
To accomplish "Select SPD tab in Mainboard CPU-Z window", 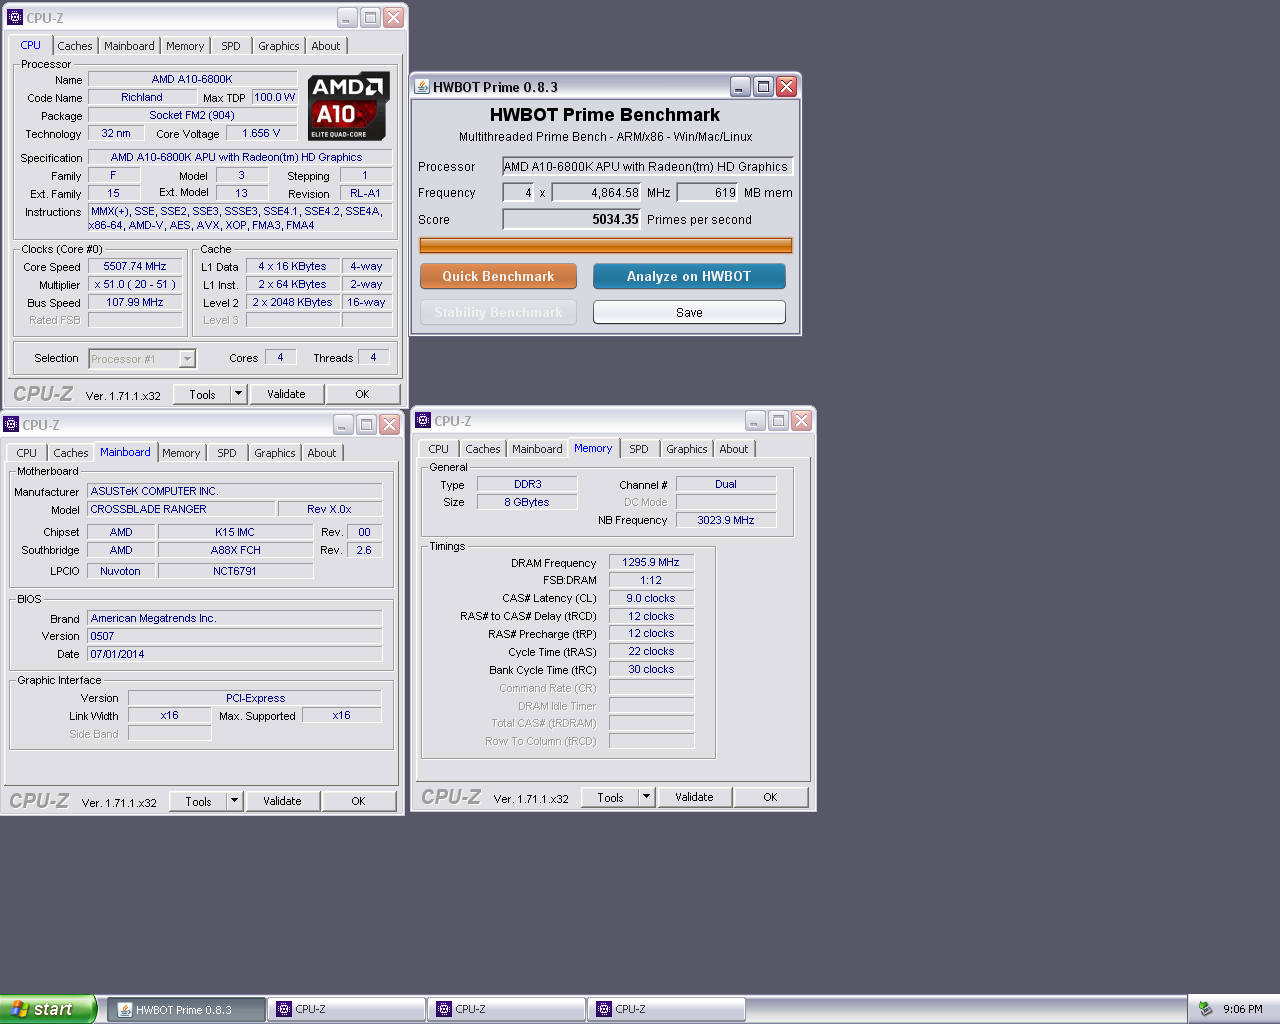I will coord(227,453).
